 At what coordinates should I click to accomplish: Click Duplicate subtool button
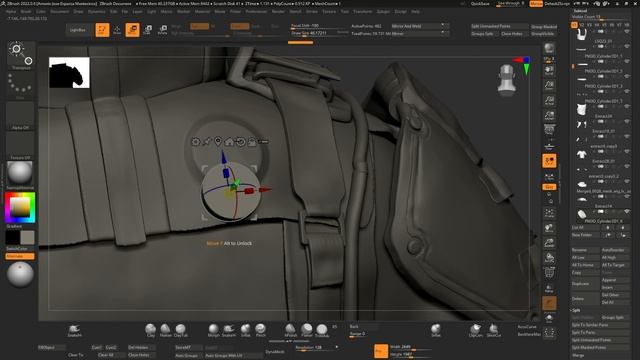(585, 284)
